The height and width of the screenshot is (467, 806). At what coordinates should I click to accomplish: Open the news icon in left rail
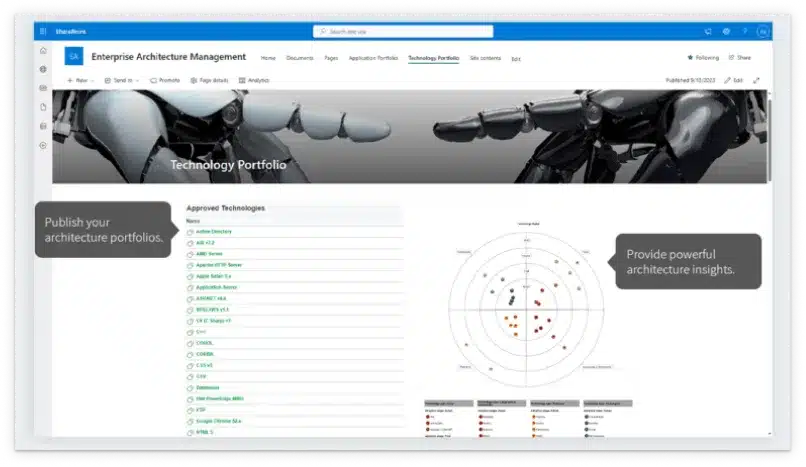pyautogui.click(x=43, y=88)
